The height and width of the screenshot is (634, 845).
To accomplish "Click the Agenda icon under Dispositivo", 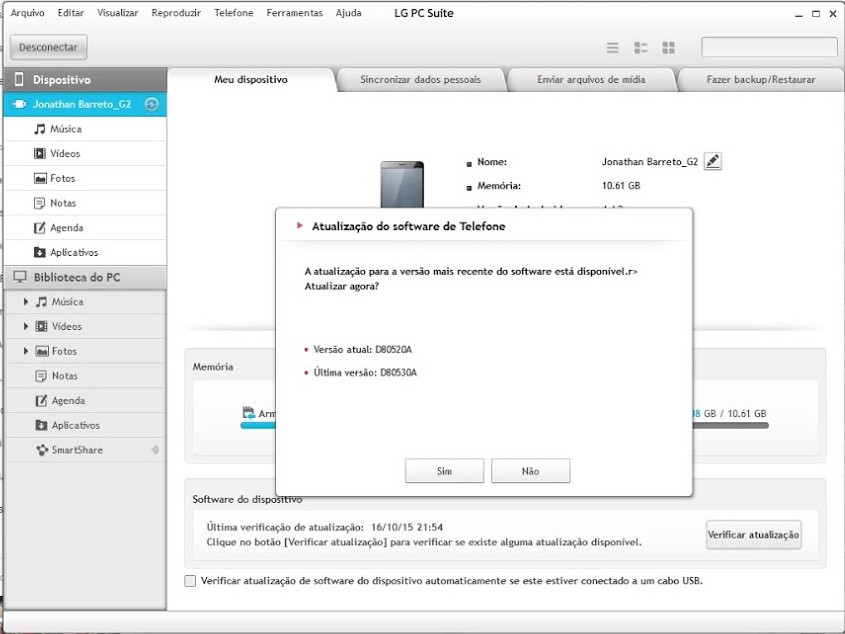I will click(39, 228).
